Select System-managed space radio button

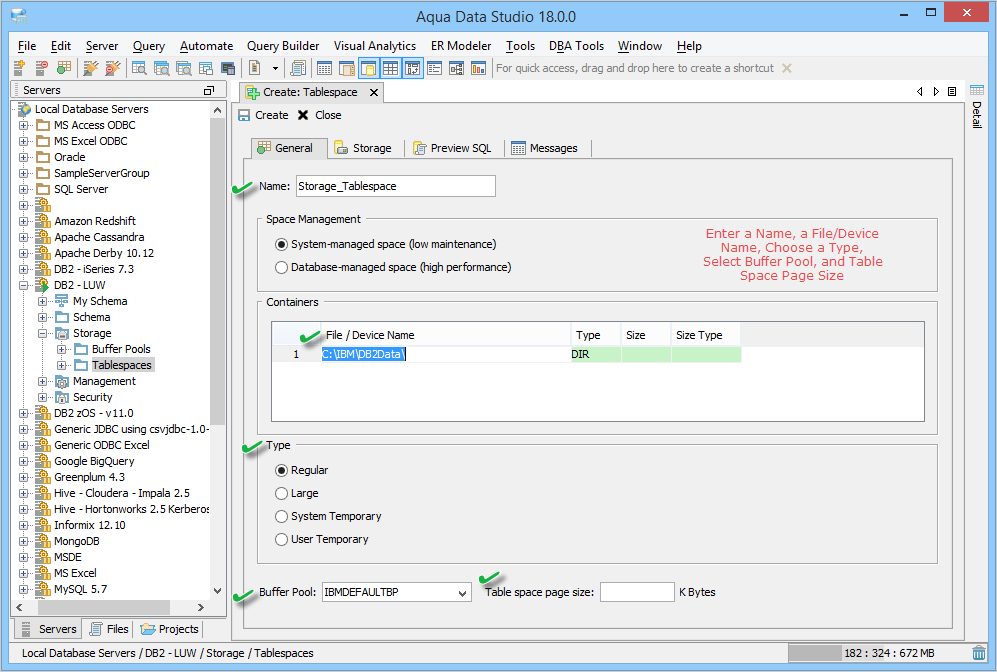click(x=281, y=244)
